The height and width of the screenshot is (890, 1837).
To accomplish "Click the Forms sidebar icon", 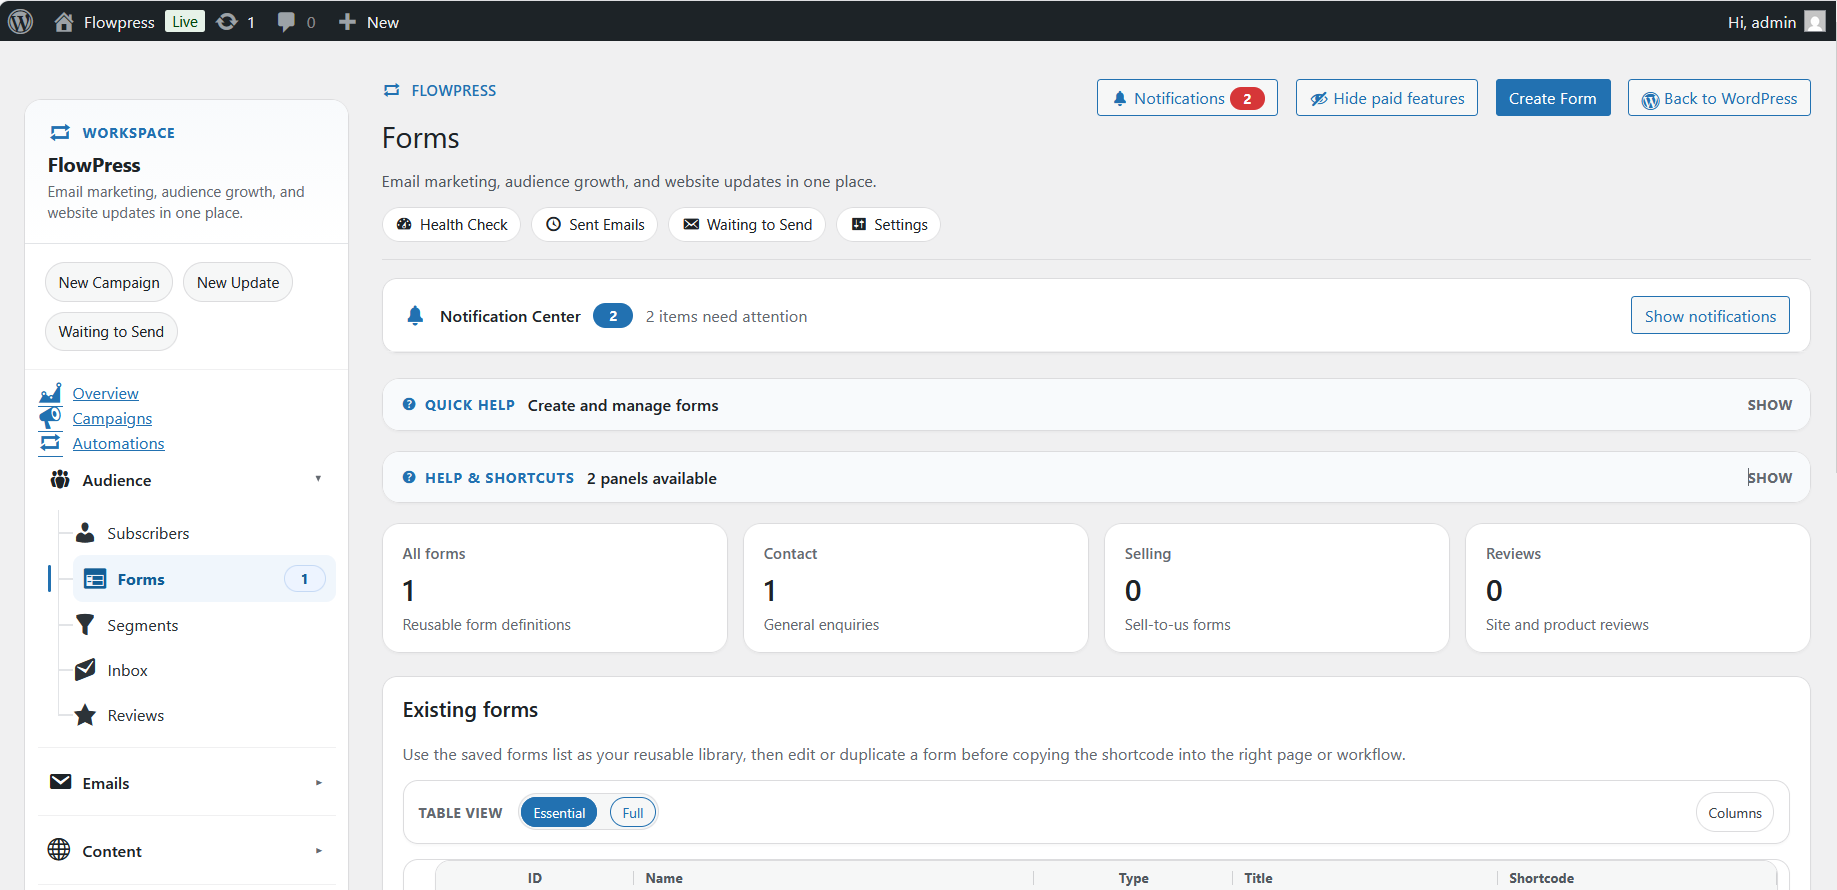I will click(95, 579).
